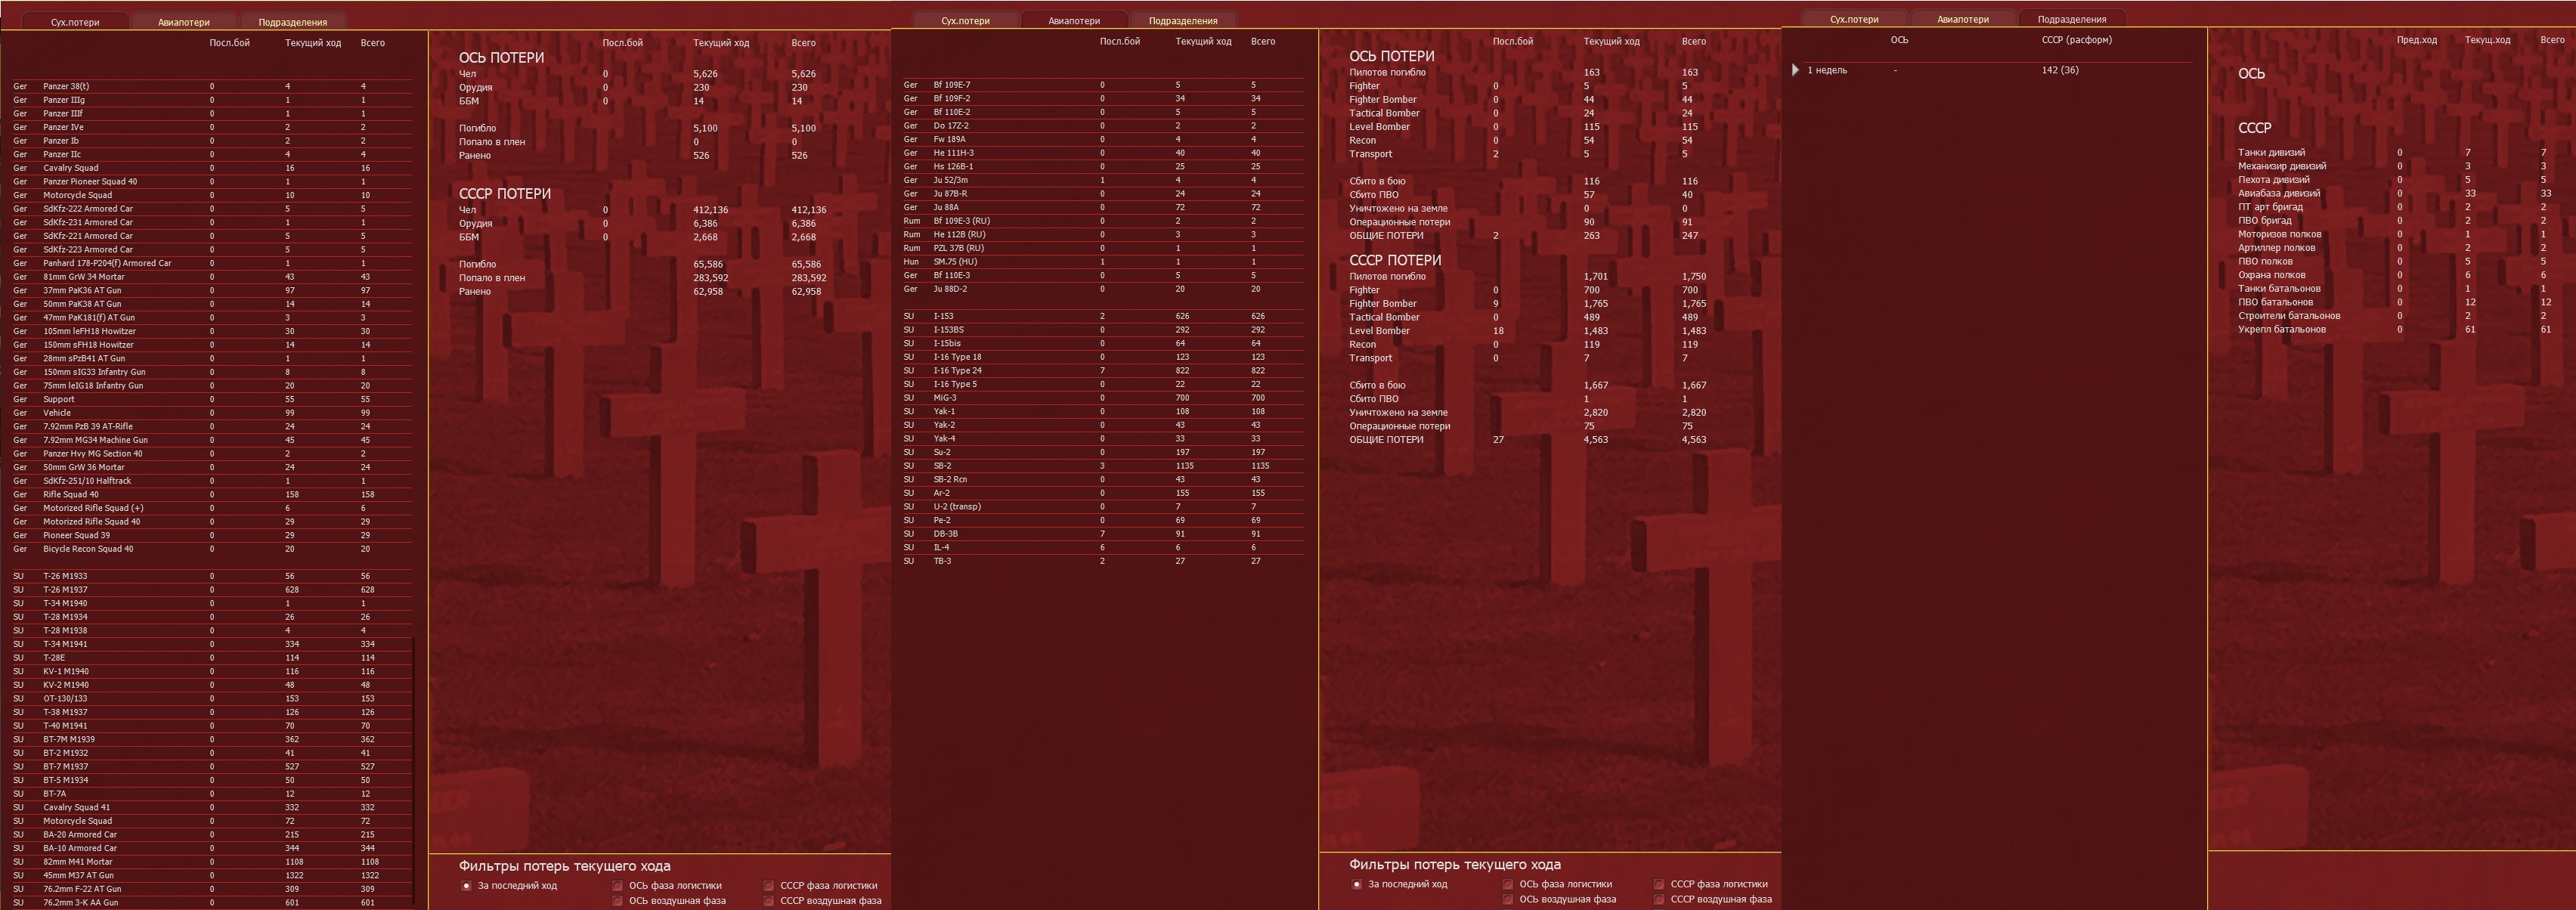Select 'За последний ход' radio under air losses
2576x910 pixels.
(x=1357, y=884)
